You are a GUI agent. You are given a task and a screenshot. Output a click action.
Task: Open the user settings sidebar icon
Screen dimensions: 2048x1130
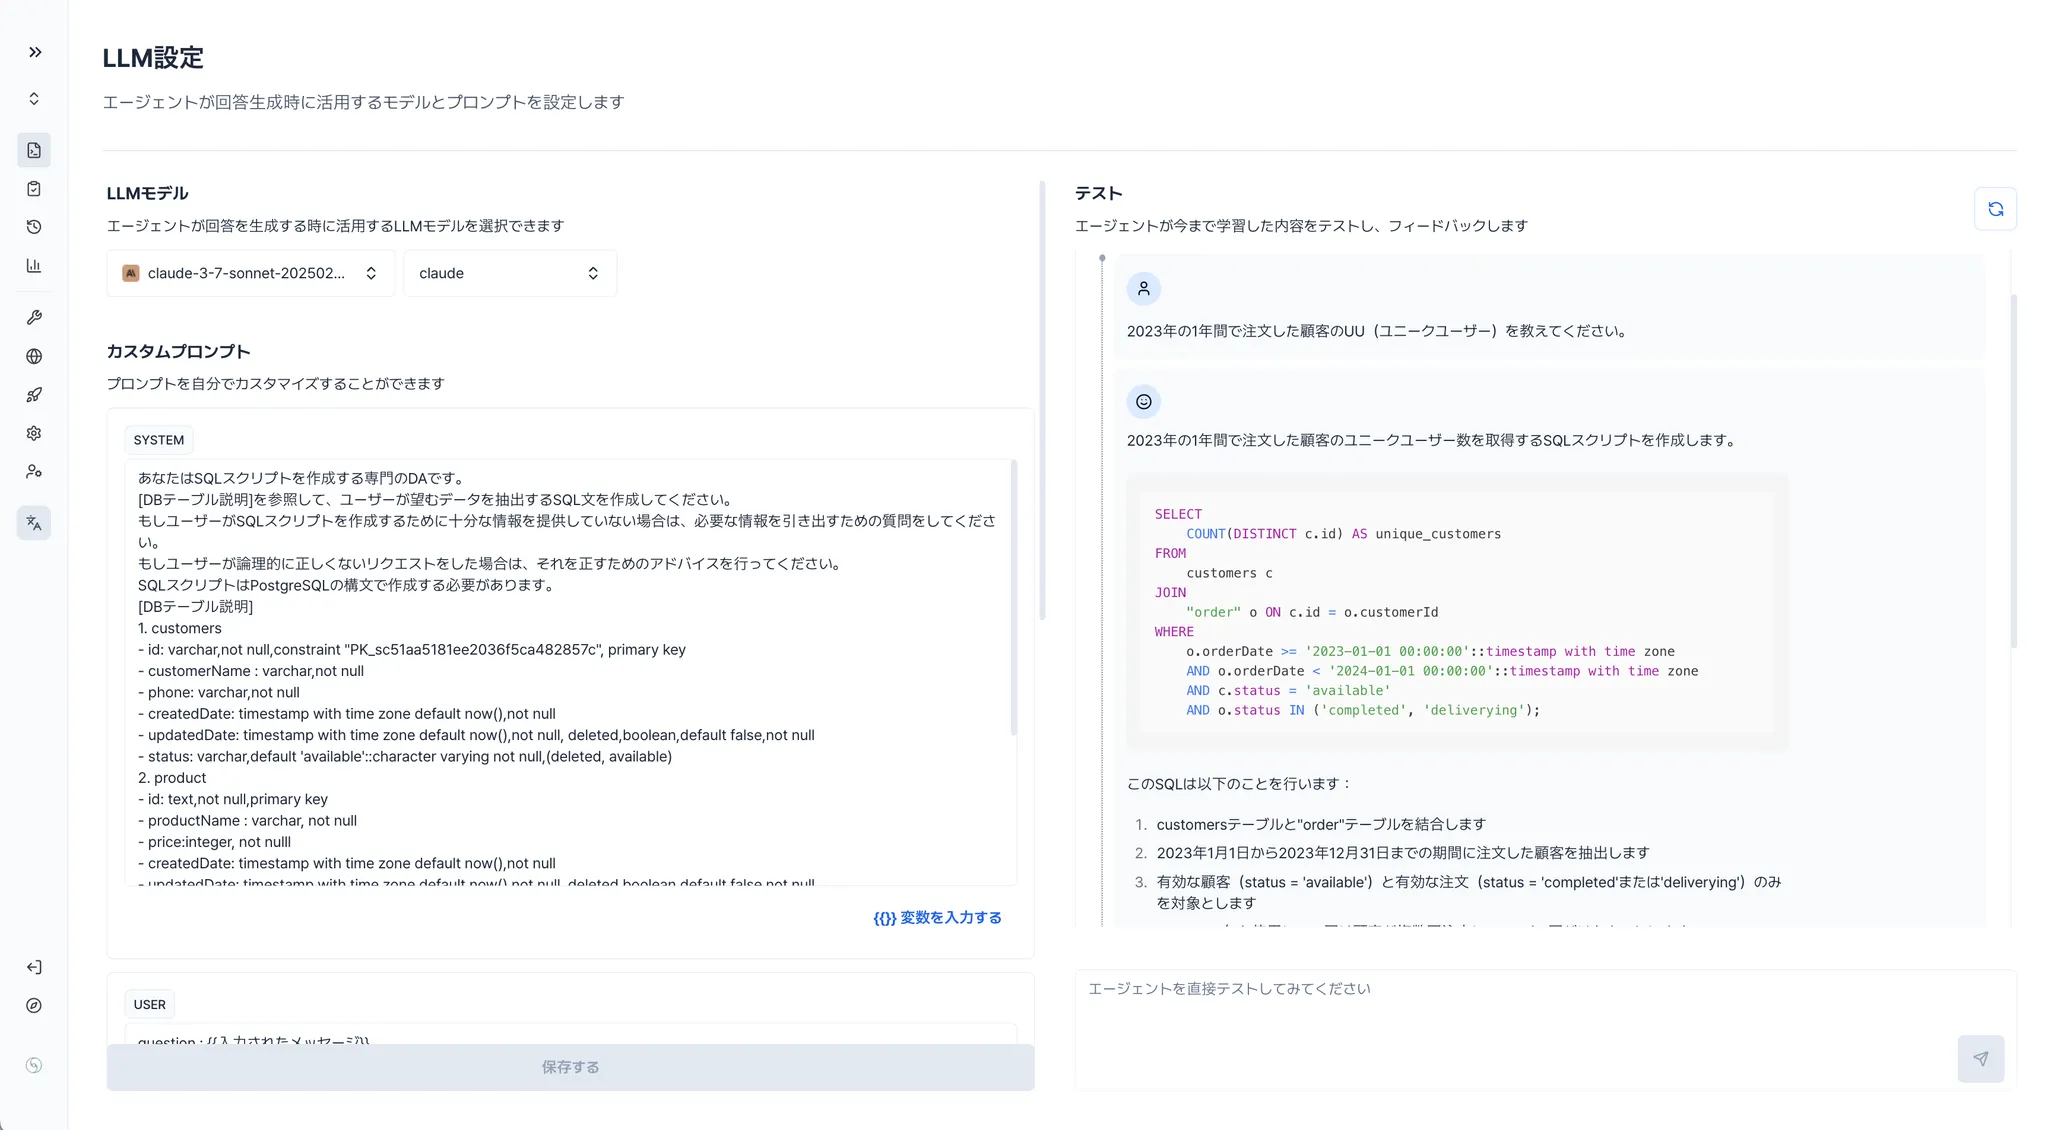[34, 472]
